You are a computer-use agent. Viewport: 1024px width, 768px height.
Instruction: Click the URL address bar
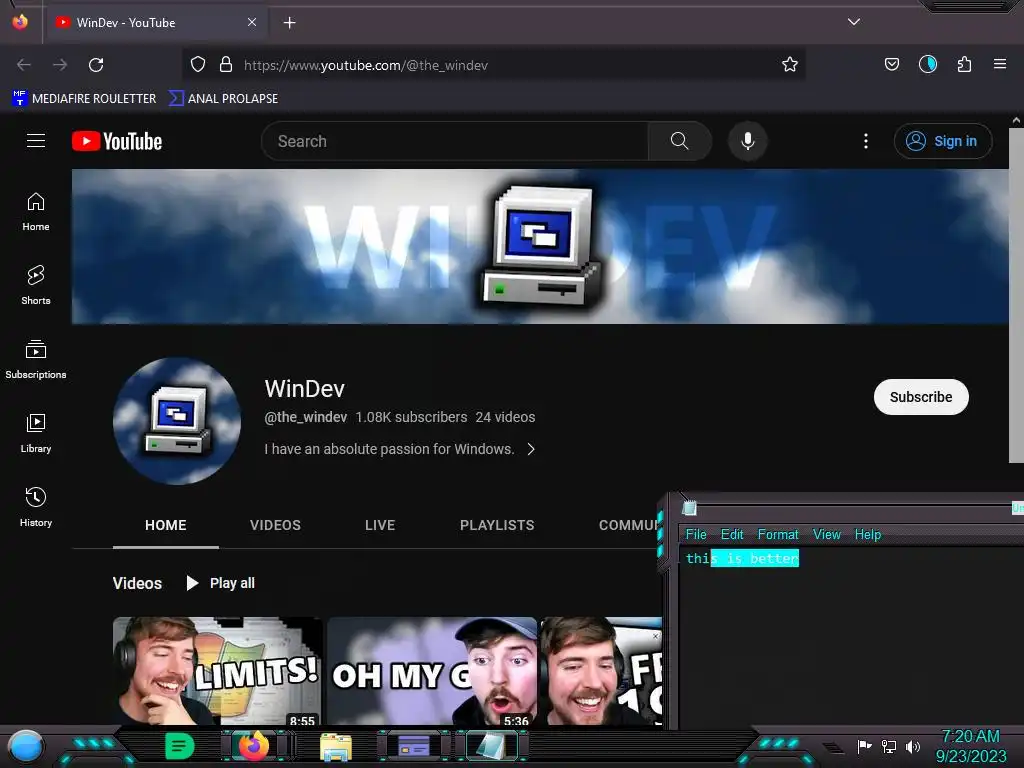pos(493,65)
